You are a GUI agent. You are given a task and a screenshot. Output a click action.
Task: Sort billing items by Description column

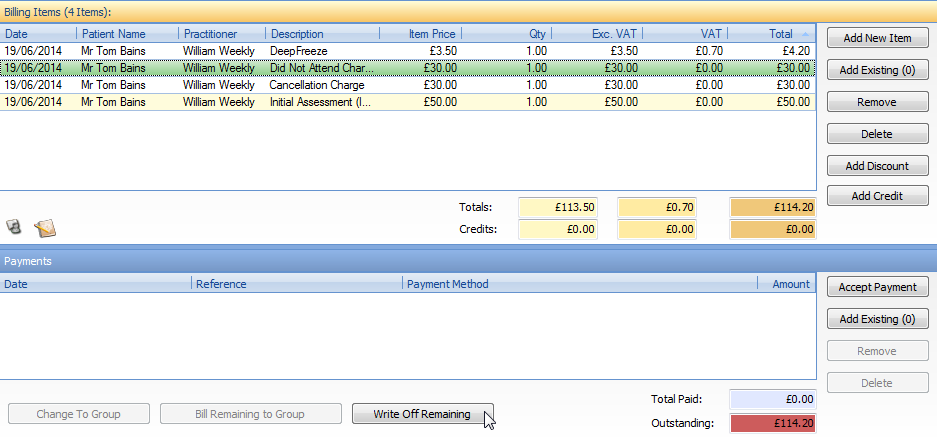(x=323, y=34)
